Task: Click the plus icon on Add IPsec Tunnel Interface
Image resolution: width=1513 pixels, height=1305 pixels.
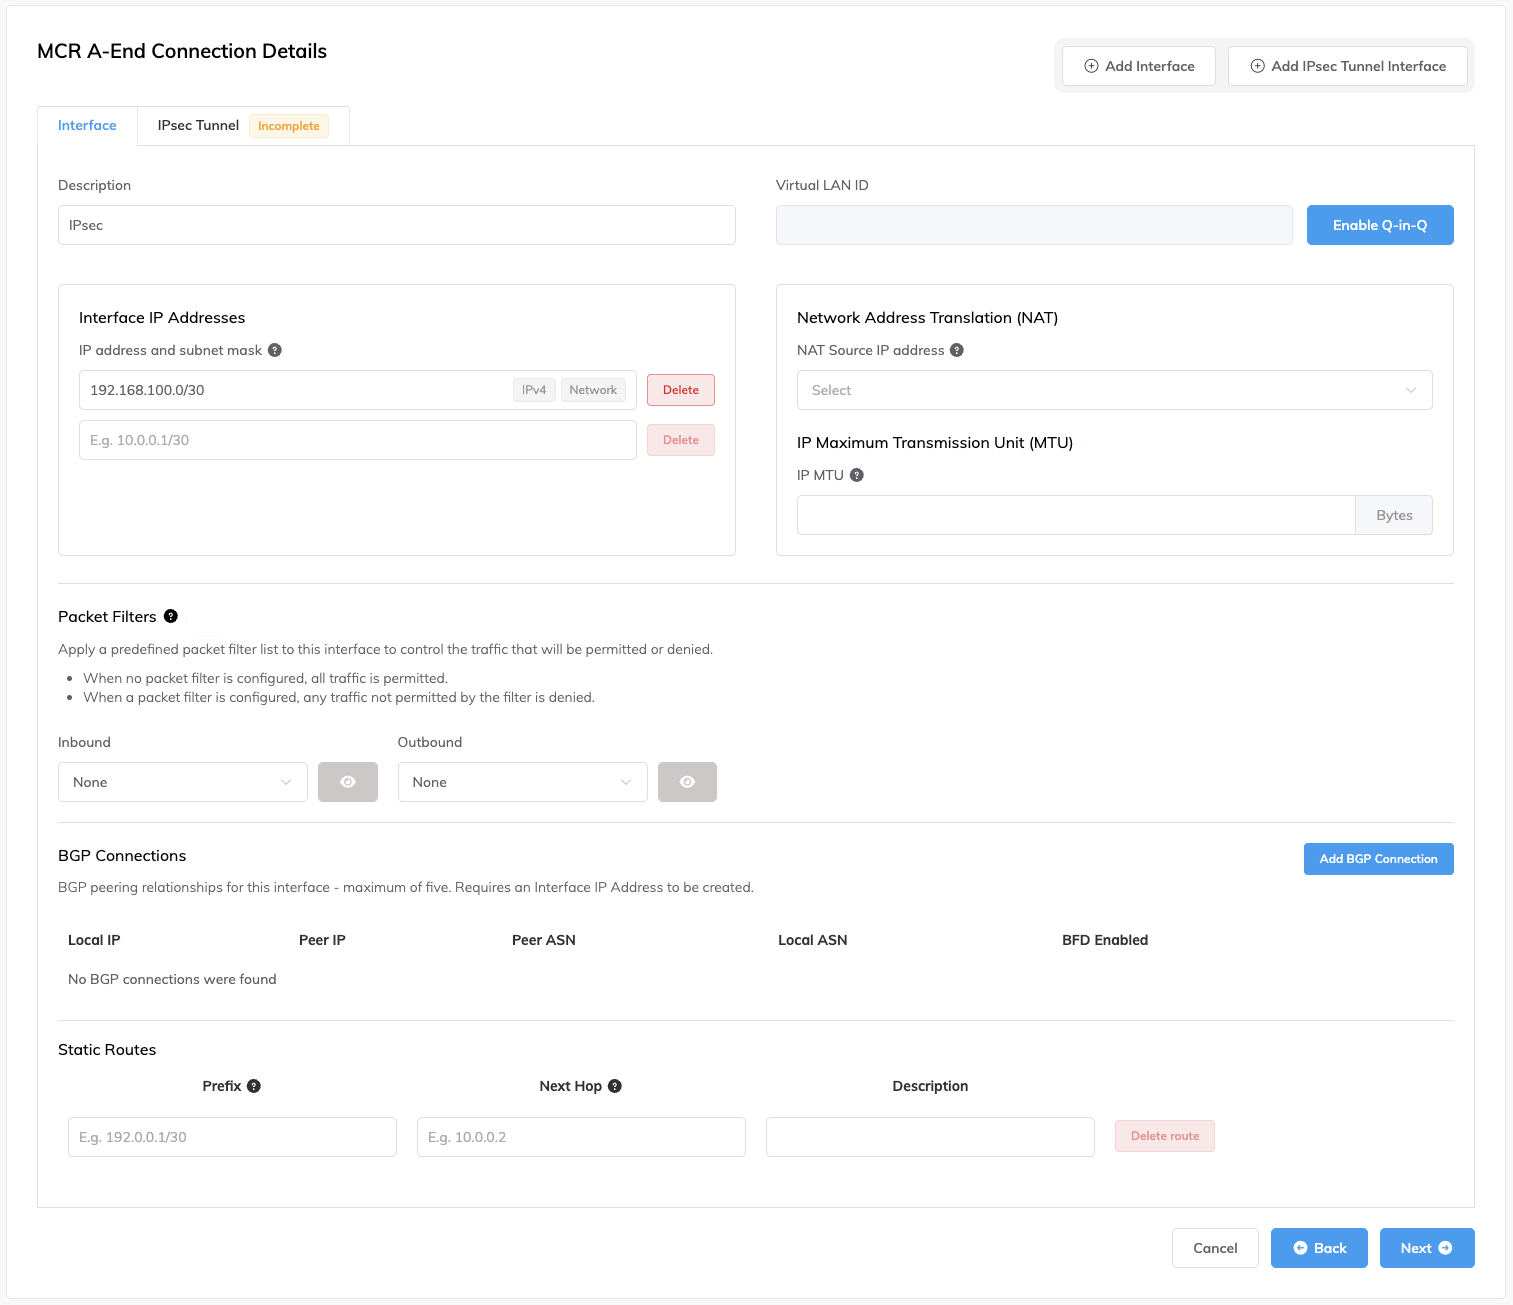Action: pyautogui.click(x=1257, y=65)
